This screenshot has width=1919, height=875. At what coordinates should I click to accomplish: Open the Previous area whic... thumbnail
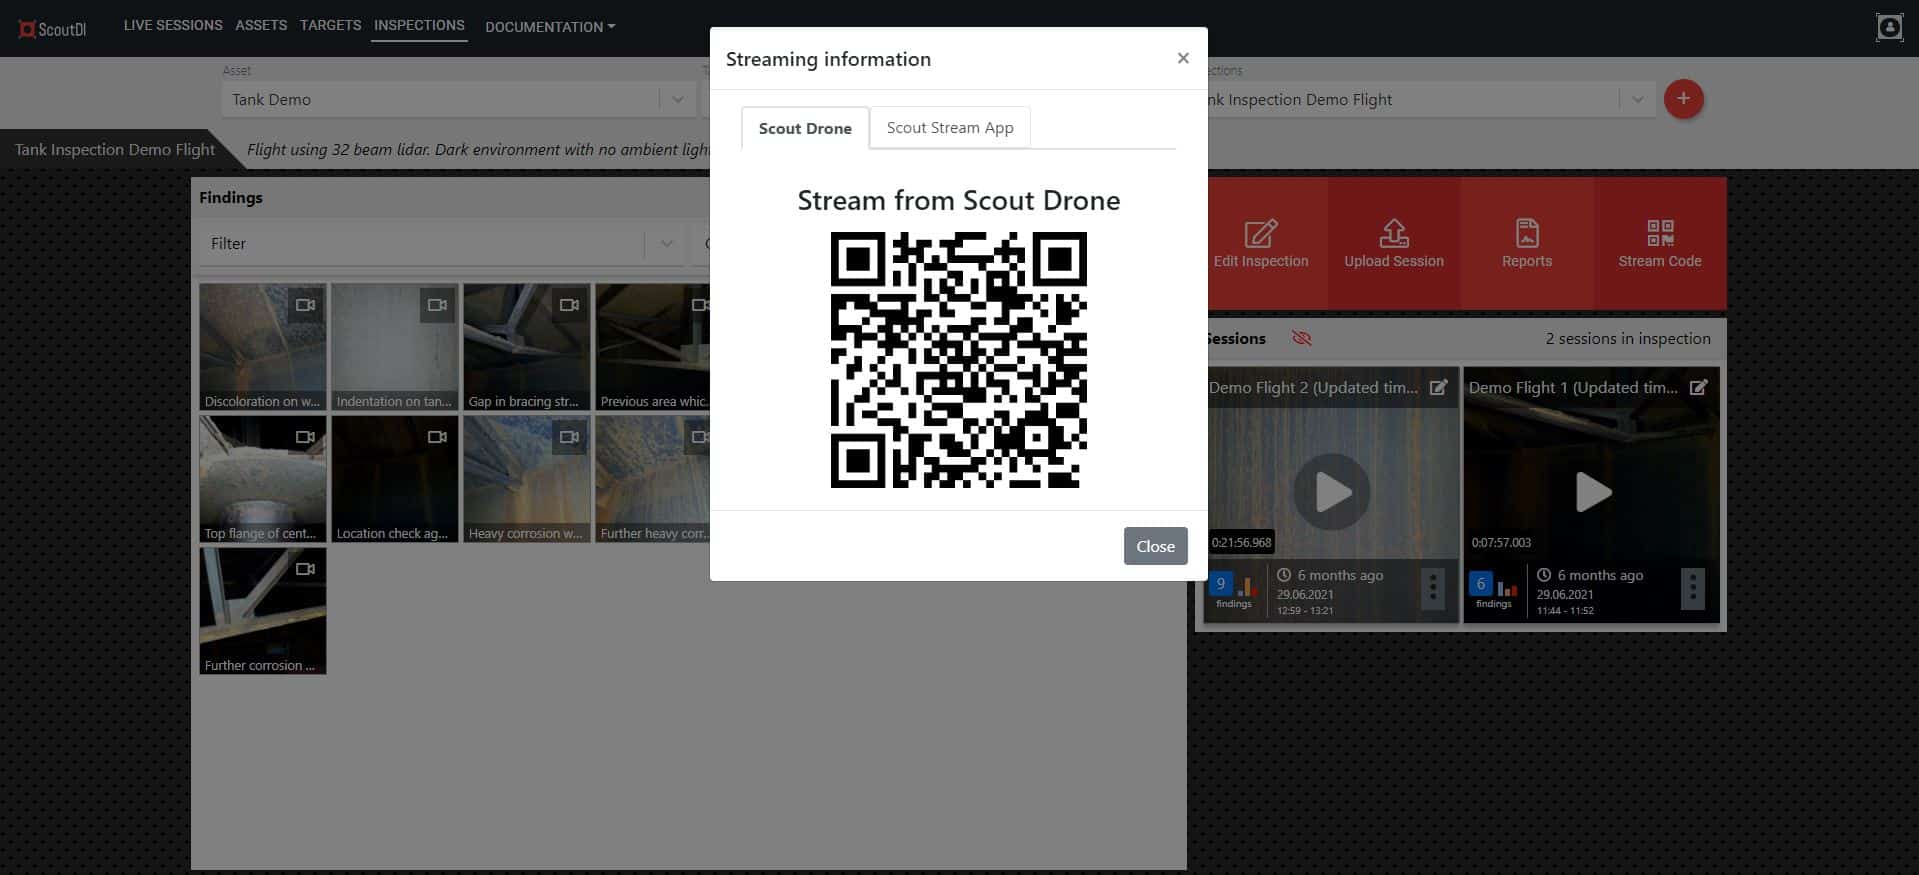(x=653, y=347)
